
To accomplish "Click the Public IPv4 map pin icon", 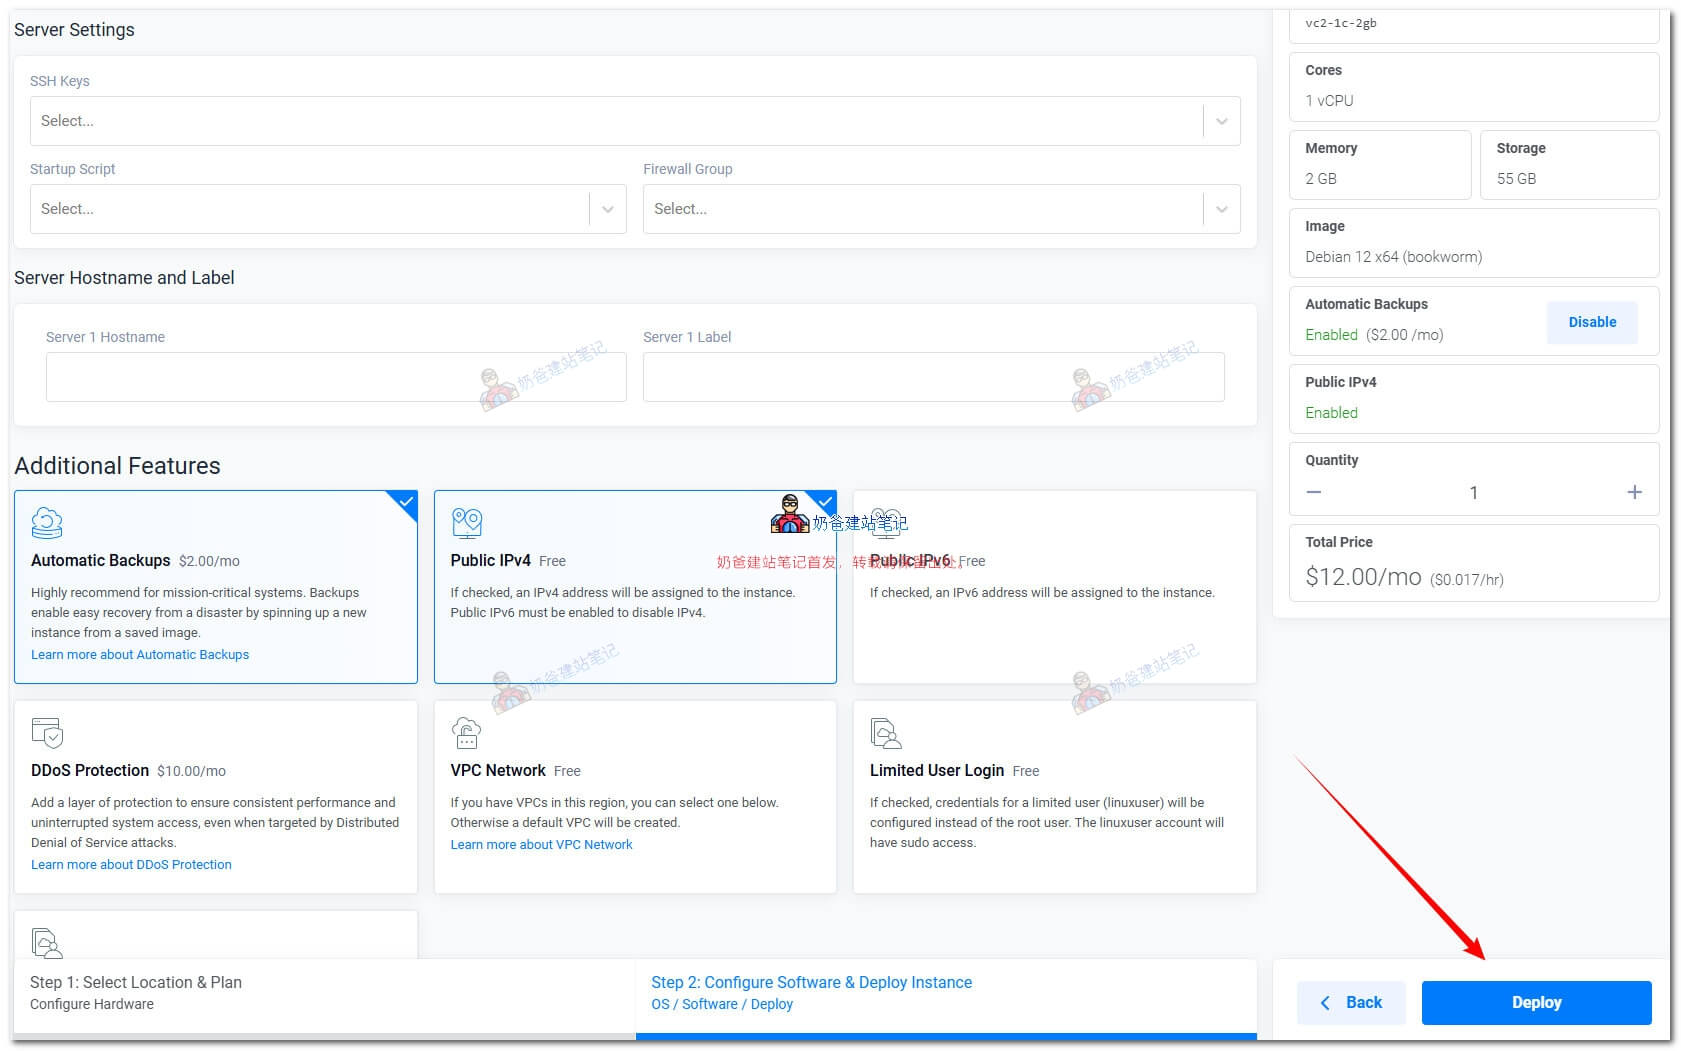I will [x=467, y=523].
